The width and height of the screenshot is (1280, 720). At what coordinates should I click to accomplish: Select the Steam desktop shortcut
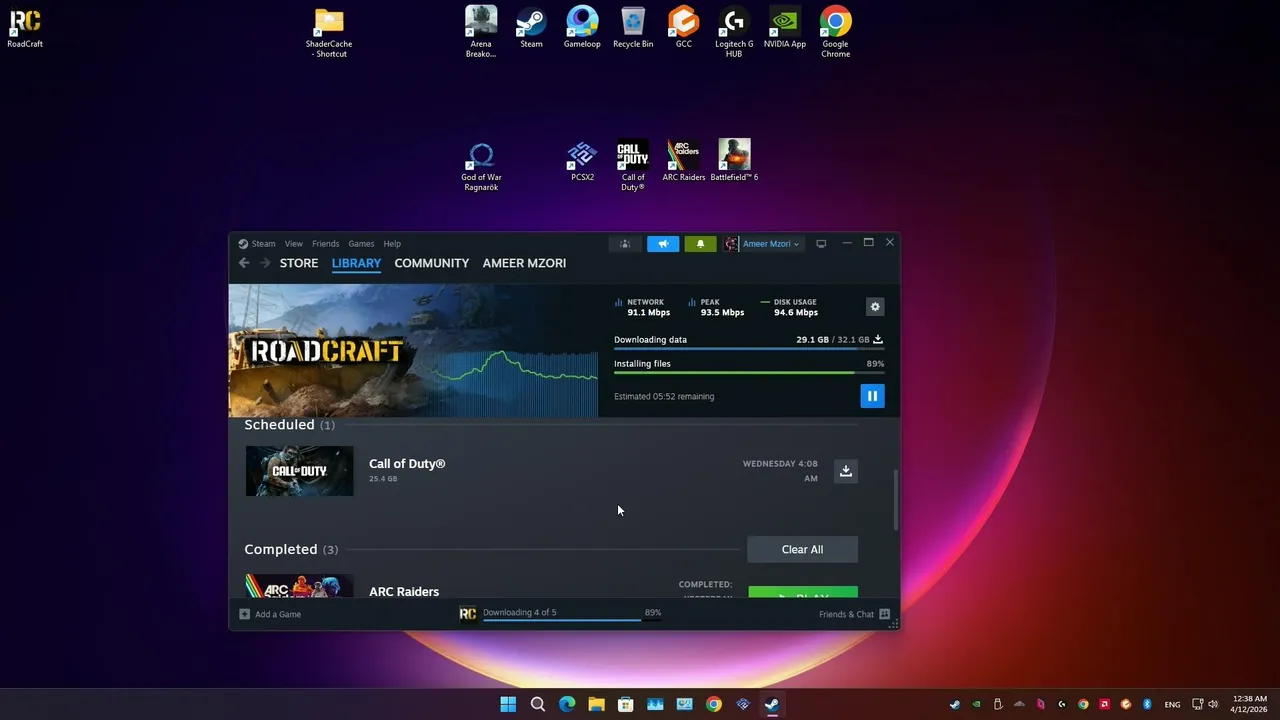pyautogui.click(x=531, y=28)
